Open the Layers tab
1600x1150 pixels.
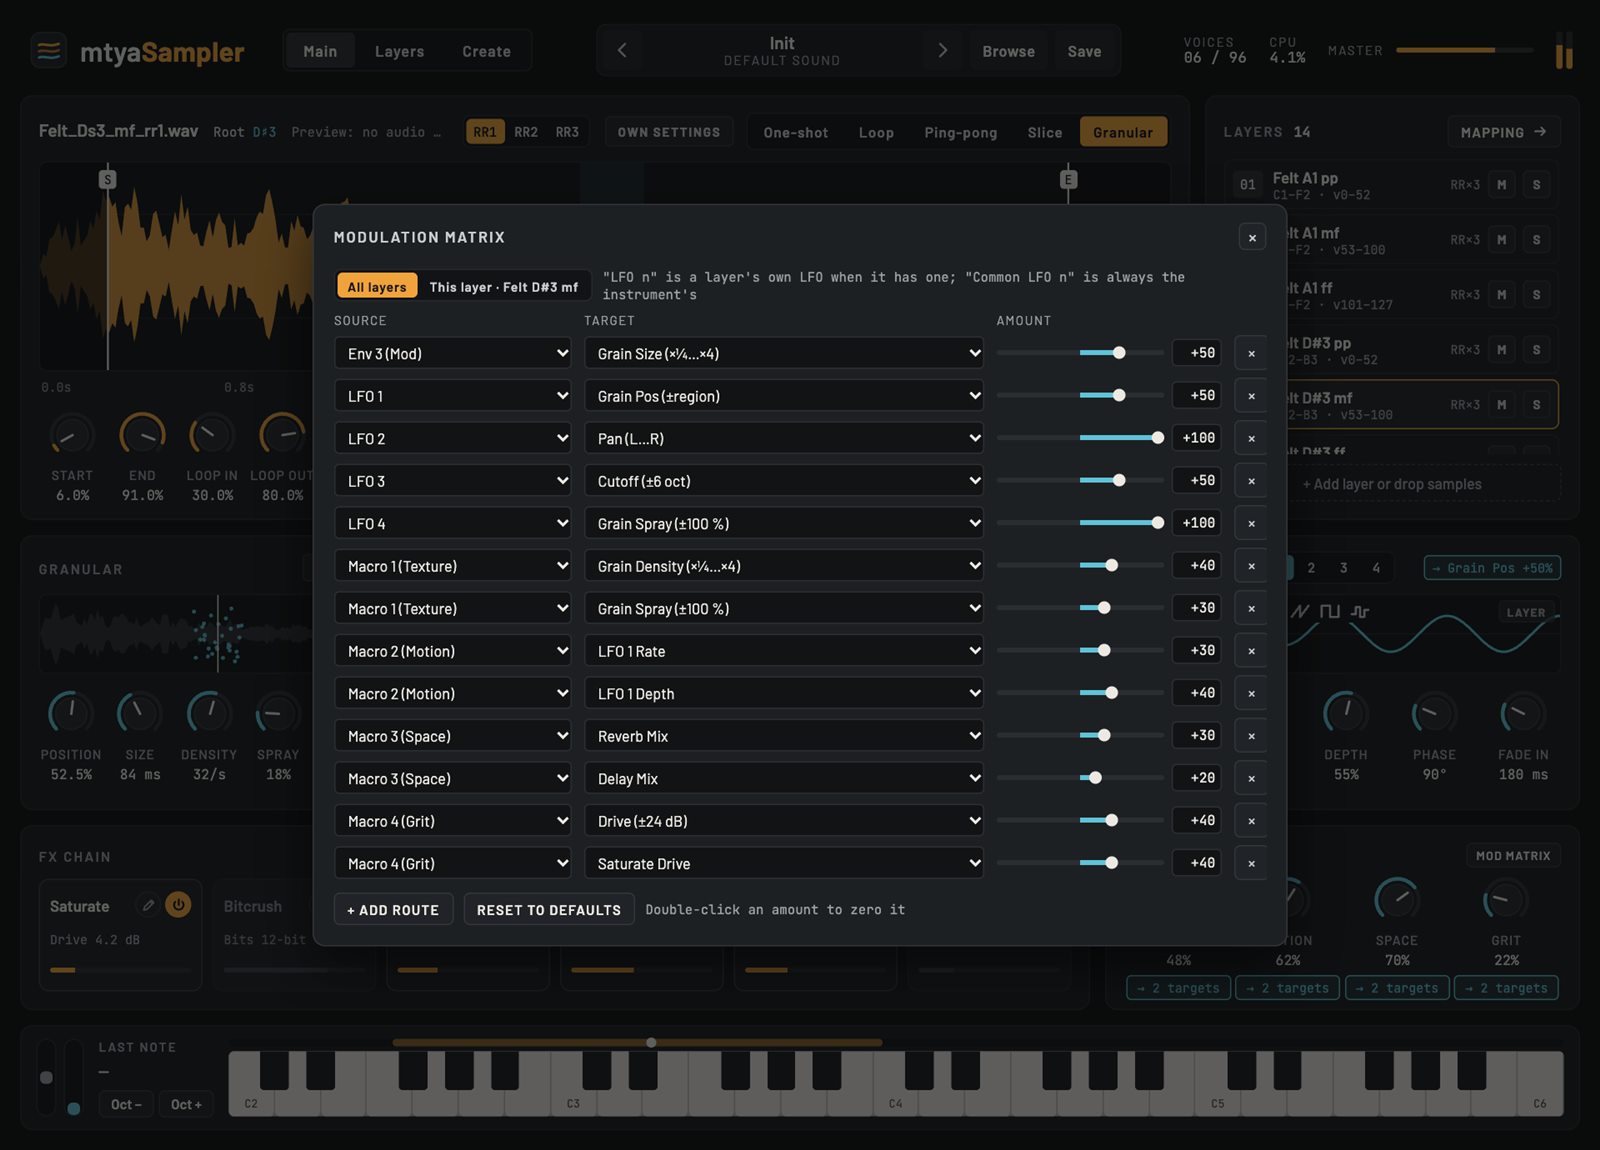pyautogui.click(x=399, y=51)
